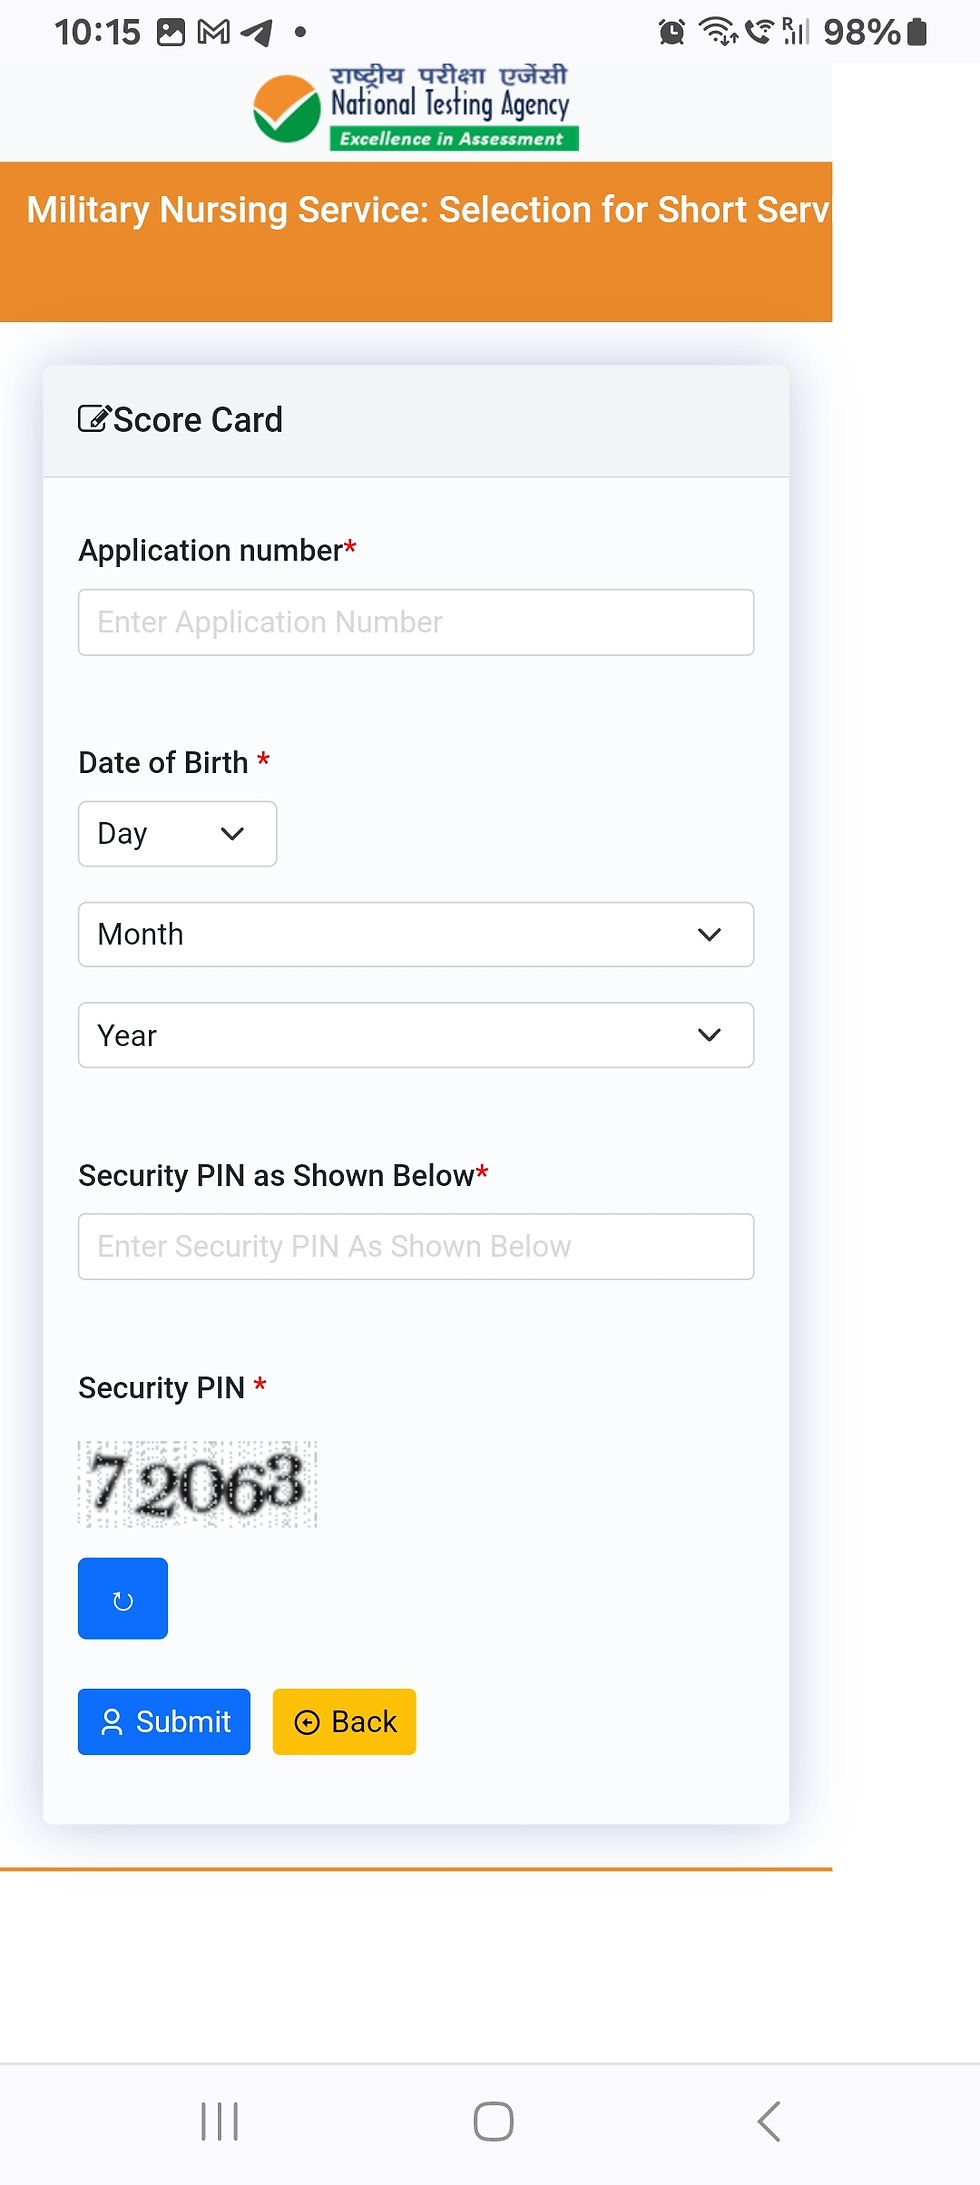Tap the 72063 captcha image
Image resolution: width=980 pixels, height=2185 pixels.
[x=198, y=1484]
